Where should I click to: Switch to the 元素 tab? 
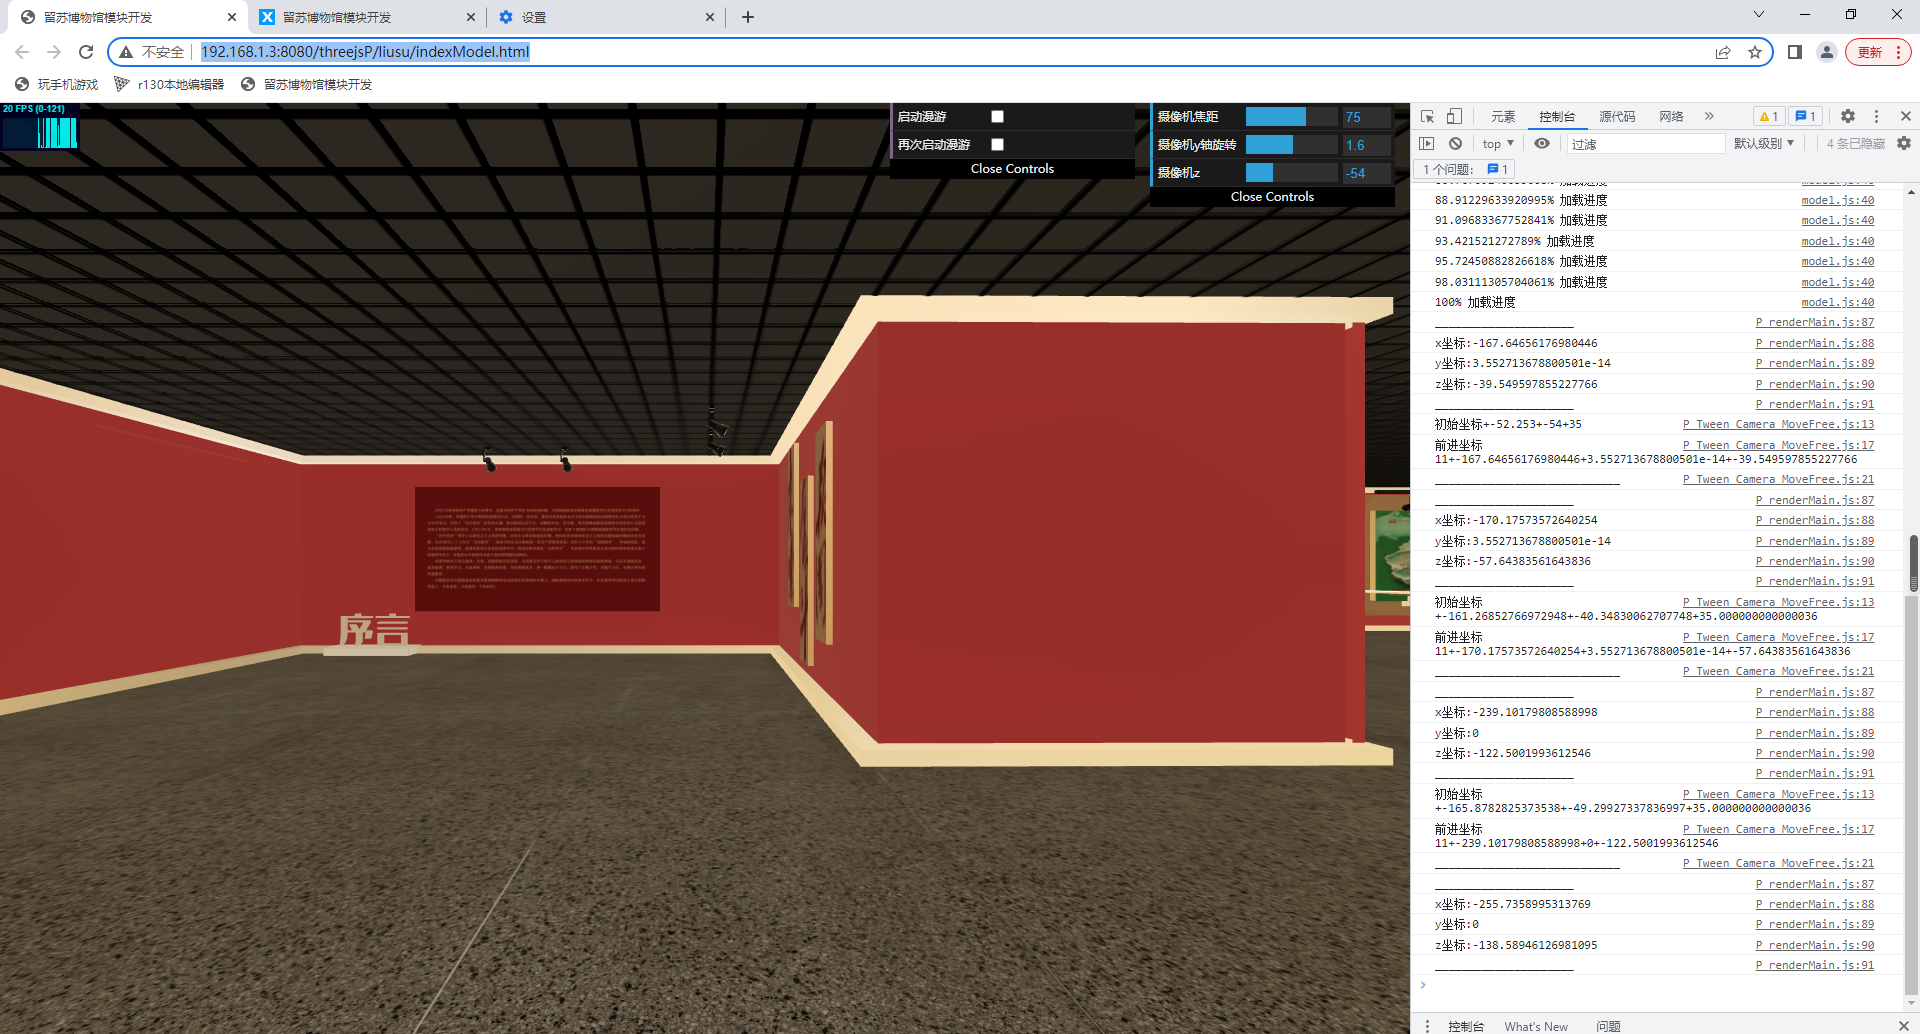1503,117
